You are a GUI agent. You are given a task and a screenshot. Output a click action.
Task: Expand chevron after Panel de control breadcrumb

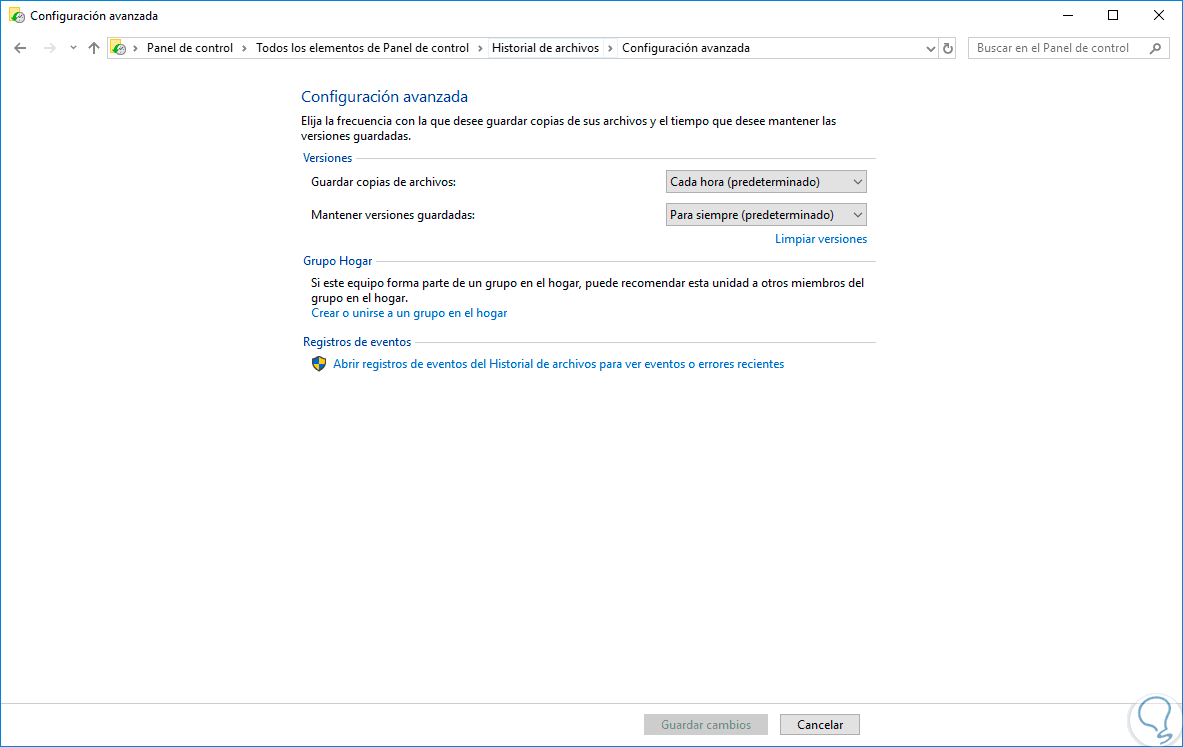pos(244,48)
